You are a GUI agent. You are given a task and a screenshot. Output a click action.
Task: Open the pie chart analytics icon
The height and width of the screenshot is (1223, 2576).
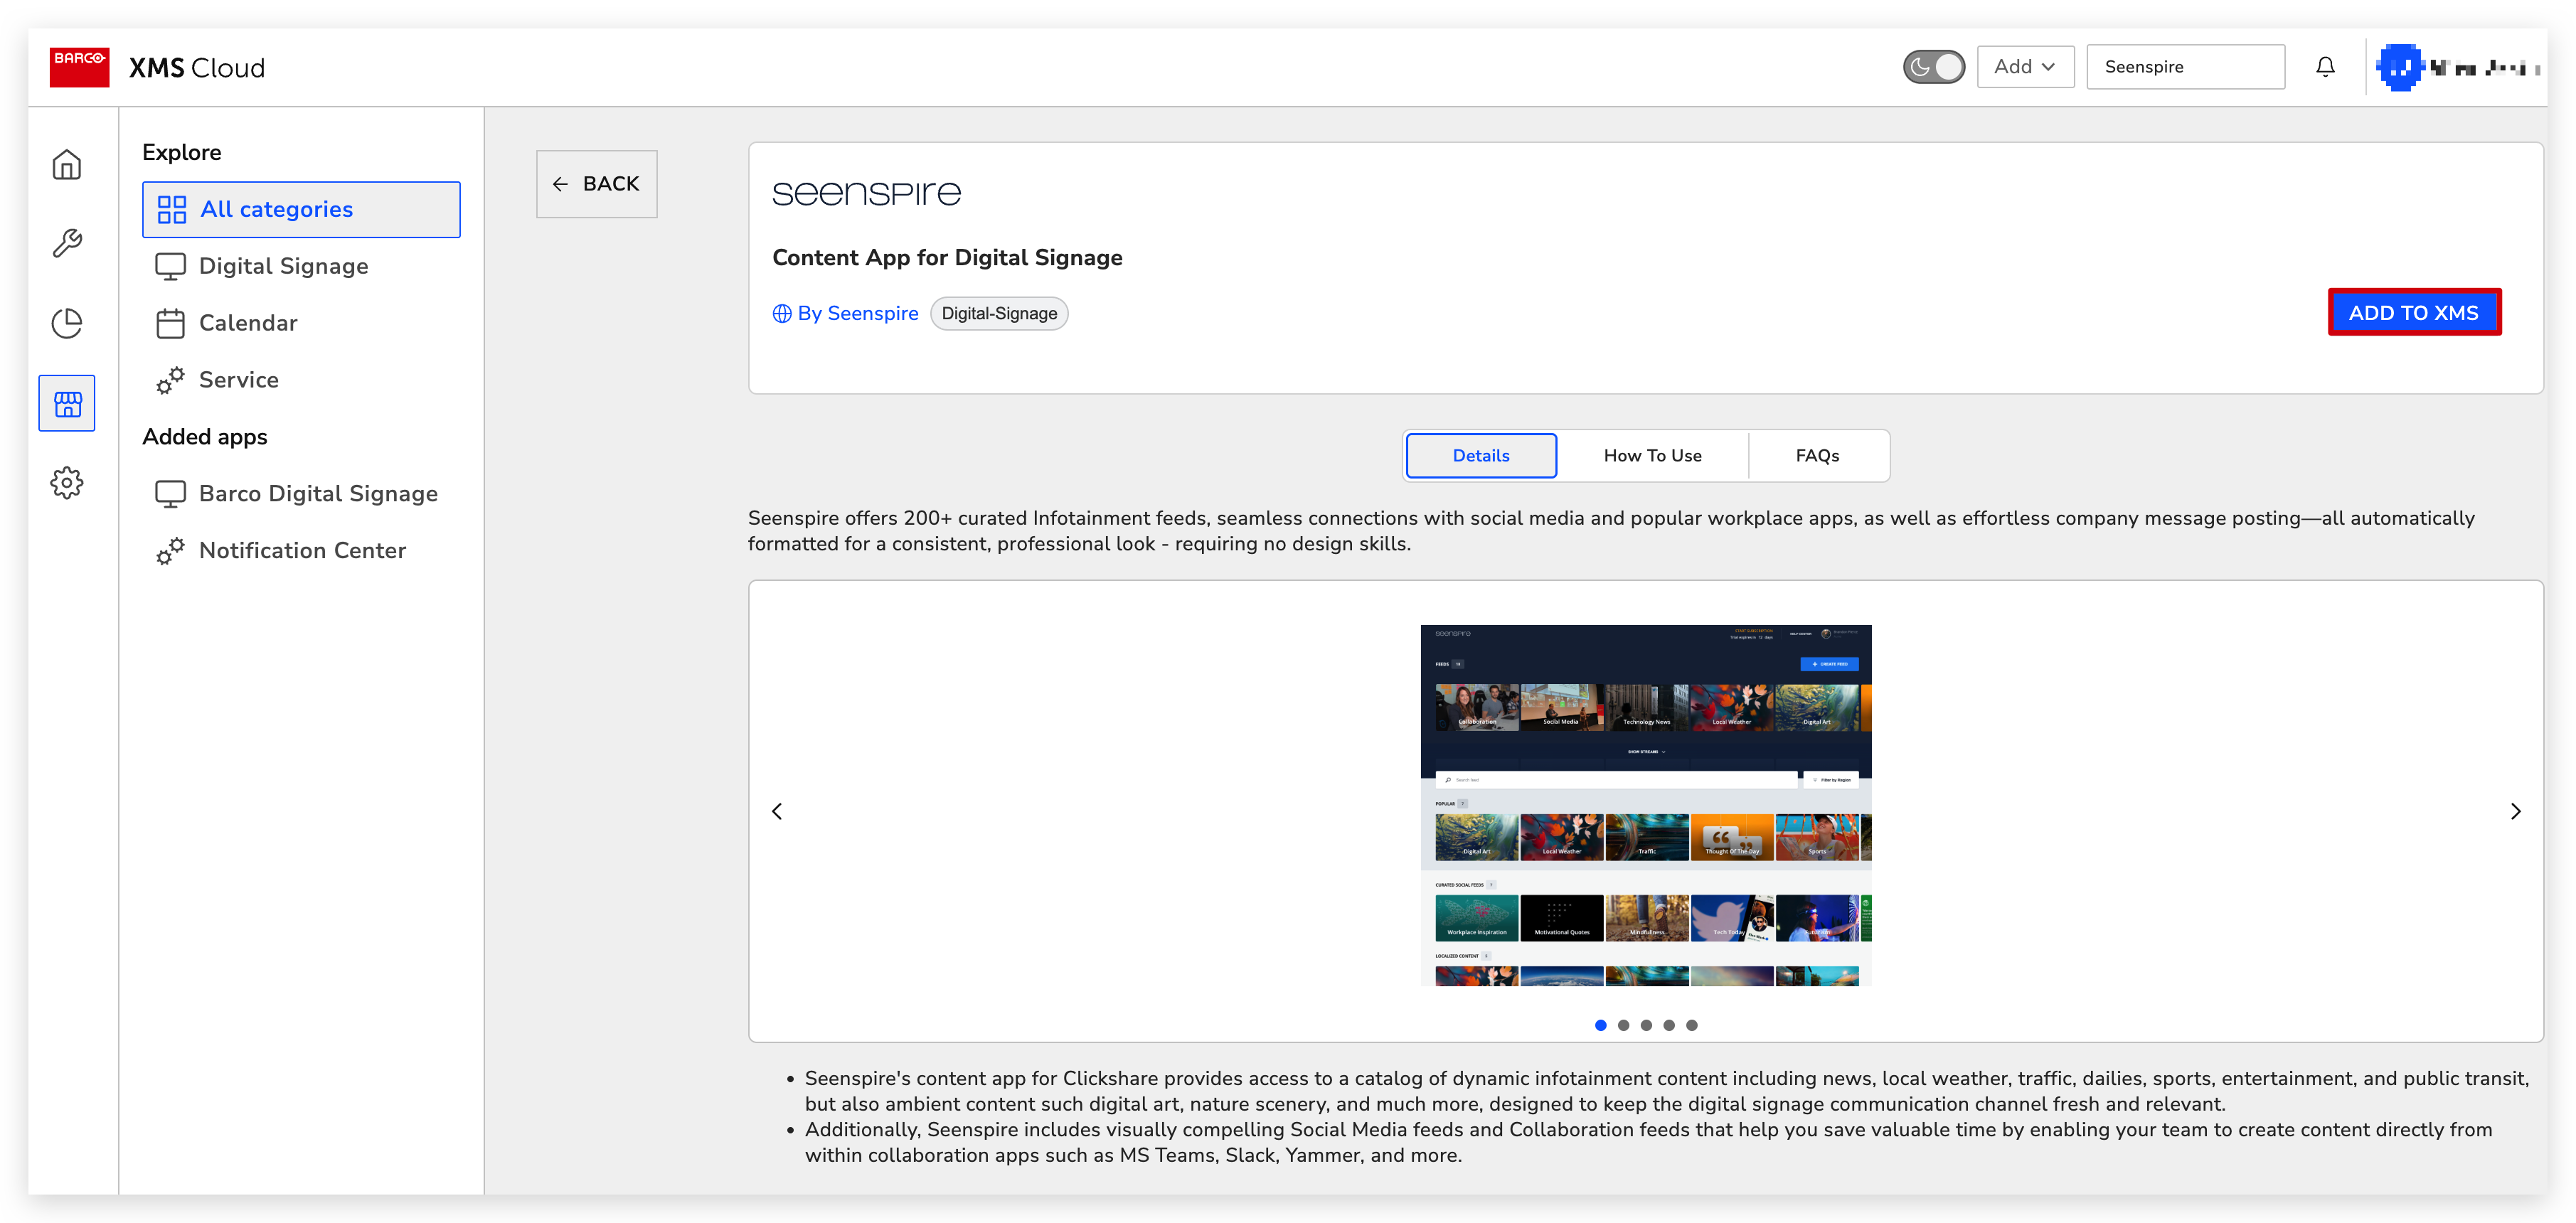coord(67,323)
